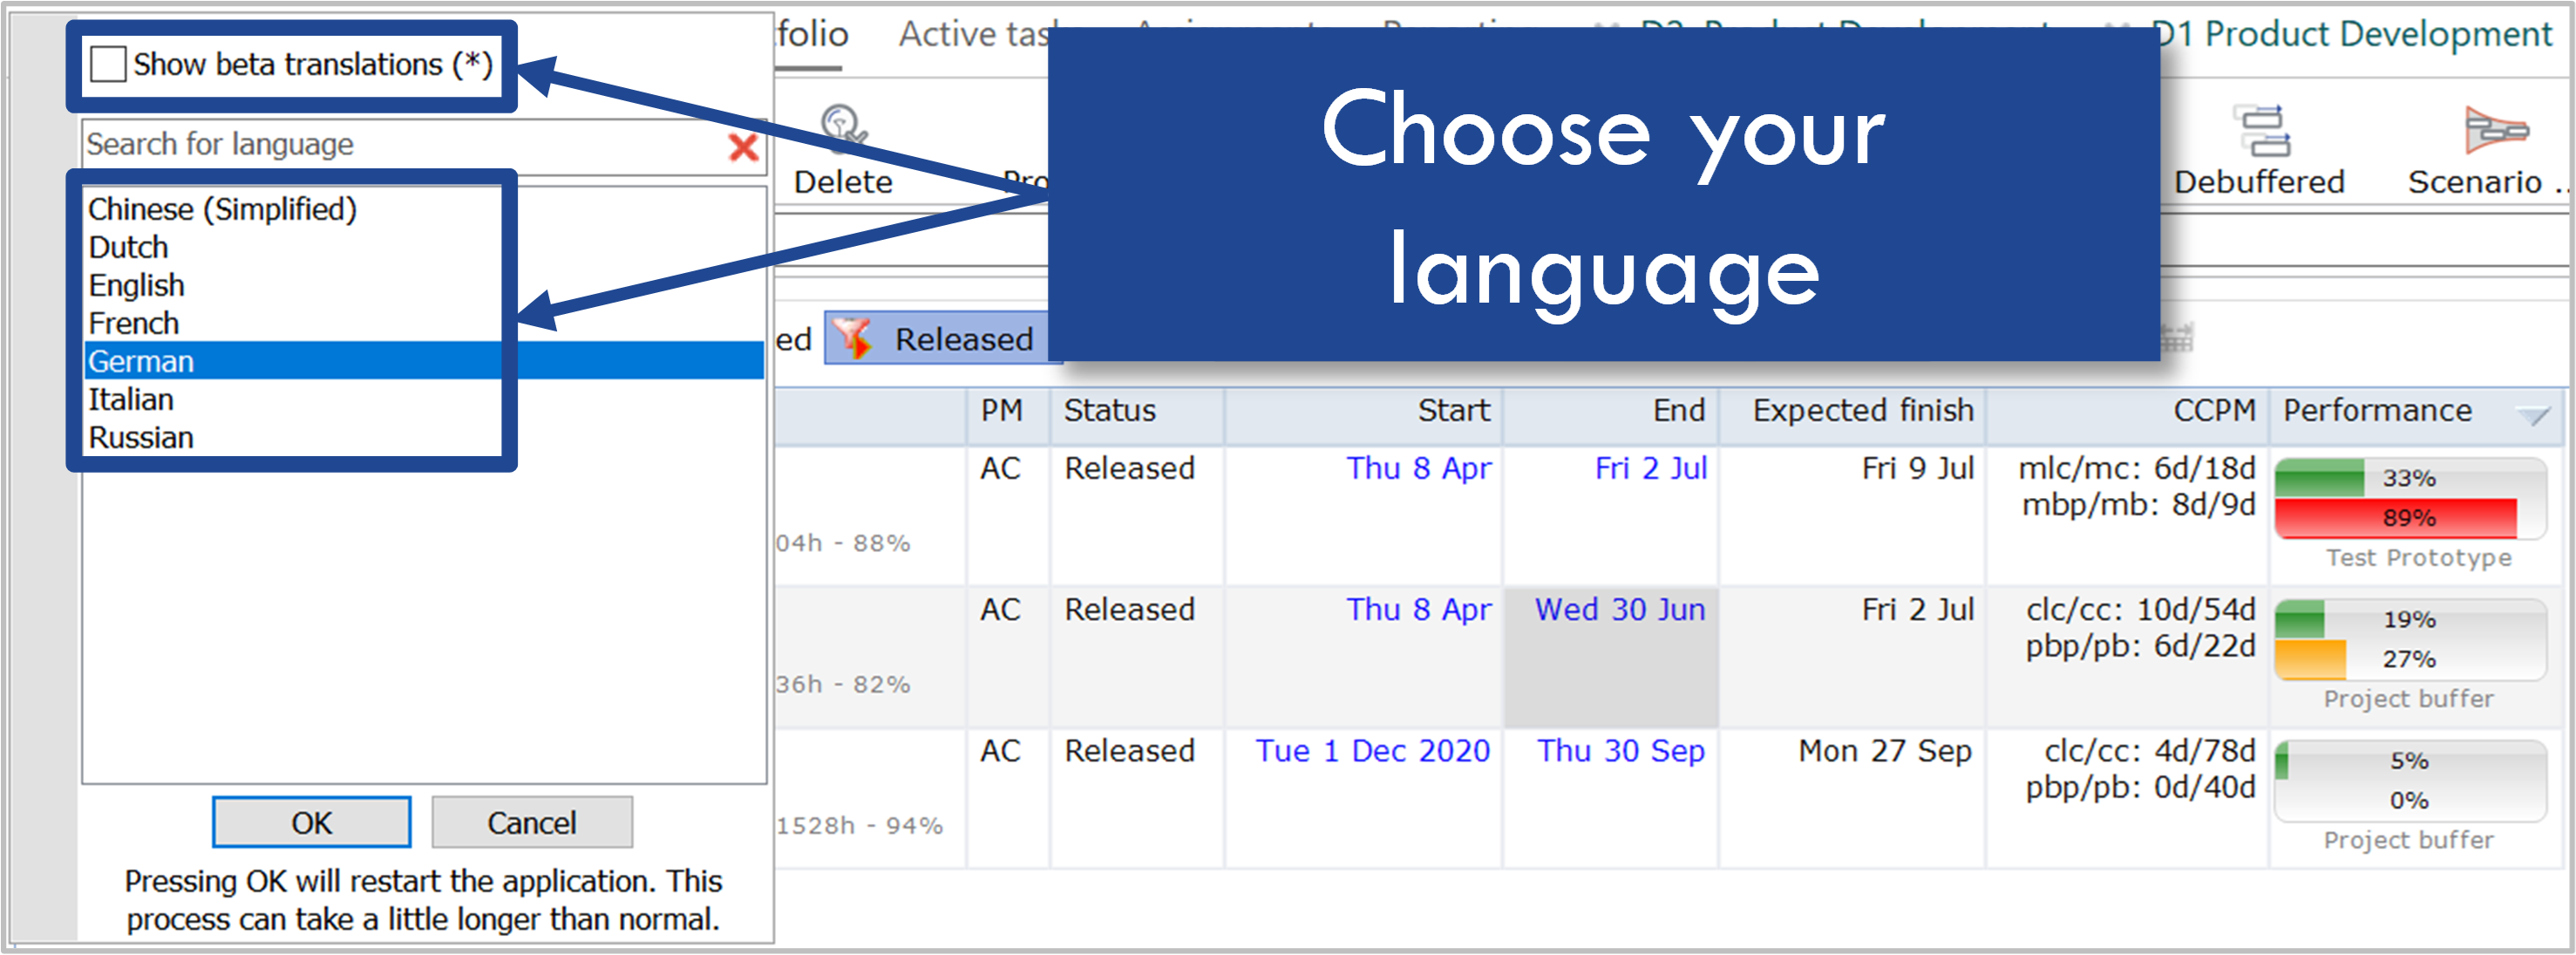Viewport: 2576px width, 955px height.
Task: Click the Debuffered toolbar icon
Action: click(x=2260, y=130)
